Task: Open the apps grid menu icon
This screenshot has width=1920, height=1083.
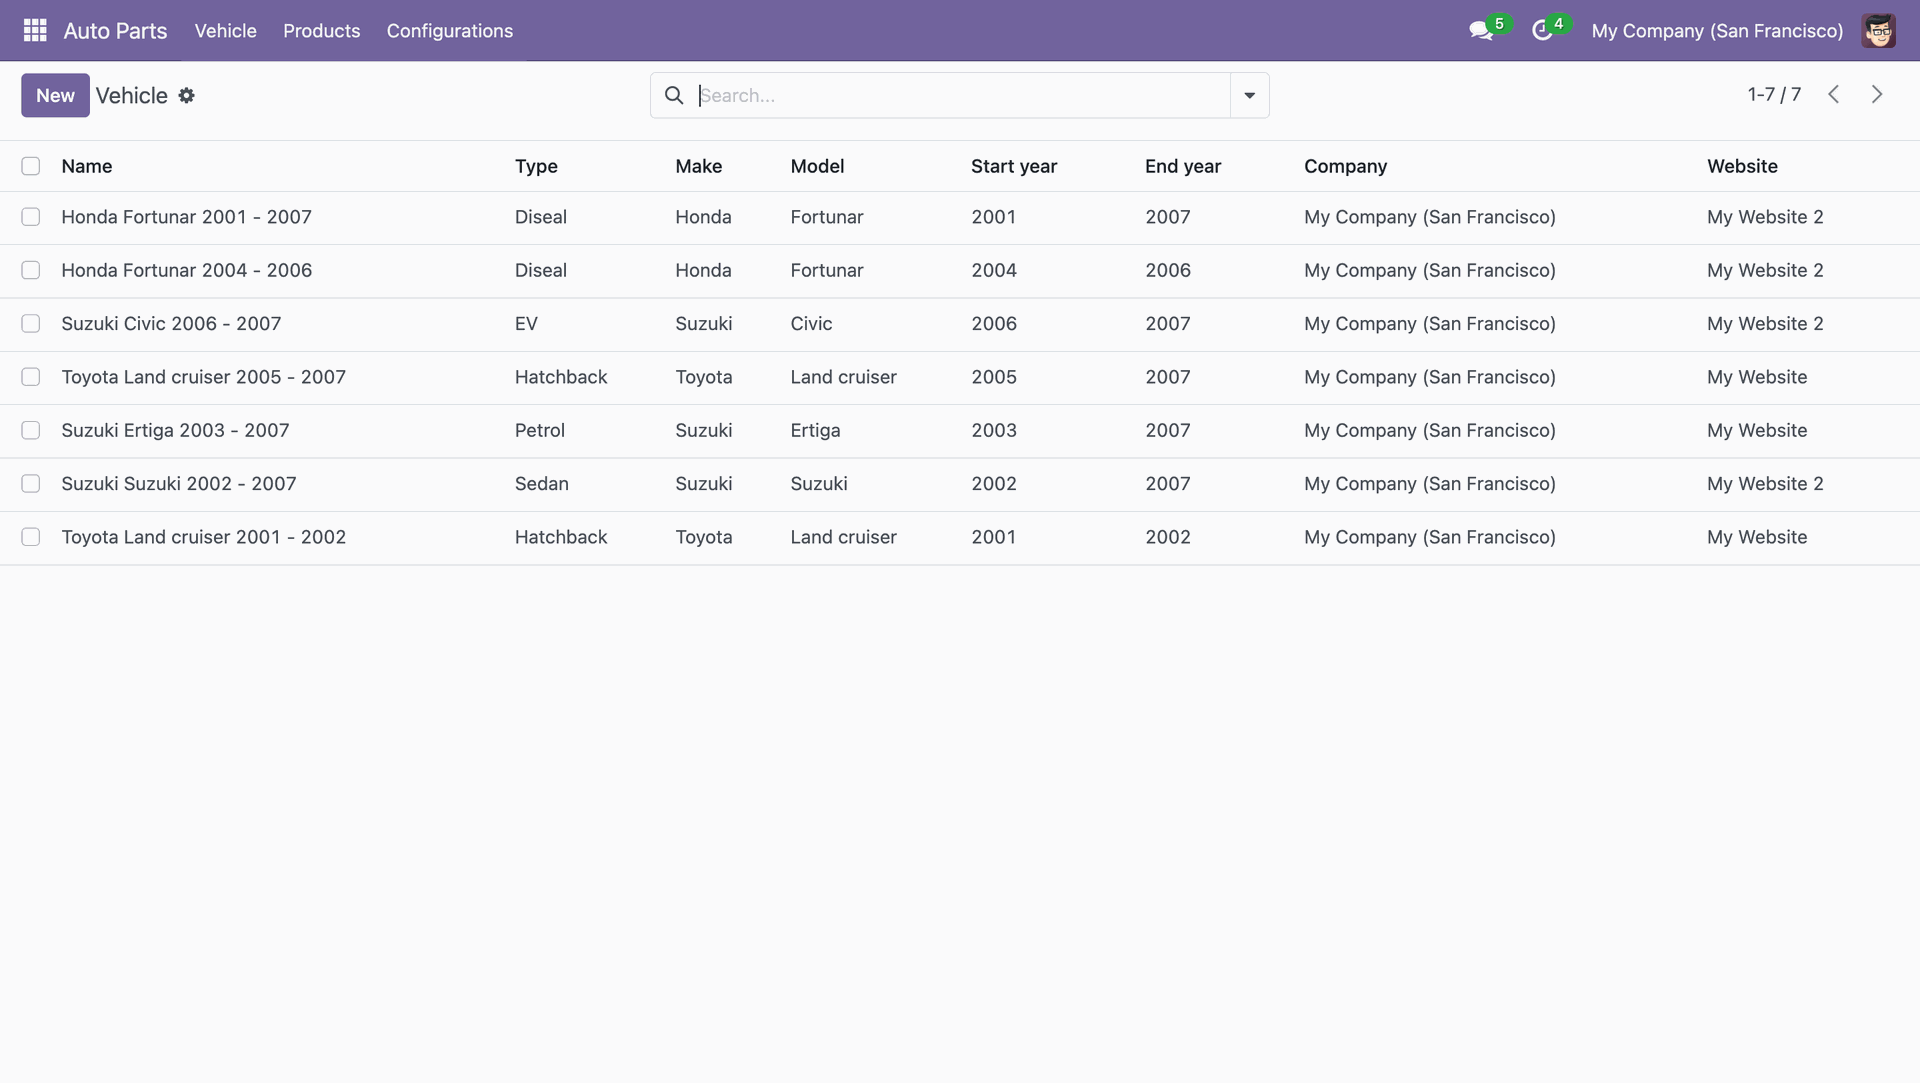Action: [x=35, y=30]
